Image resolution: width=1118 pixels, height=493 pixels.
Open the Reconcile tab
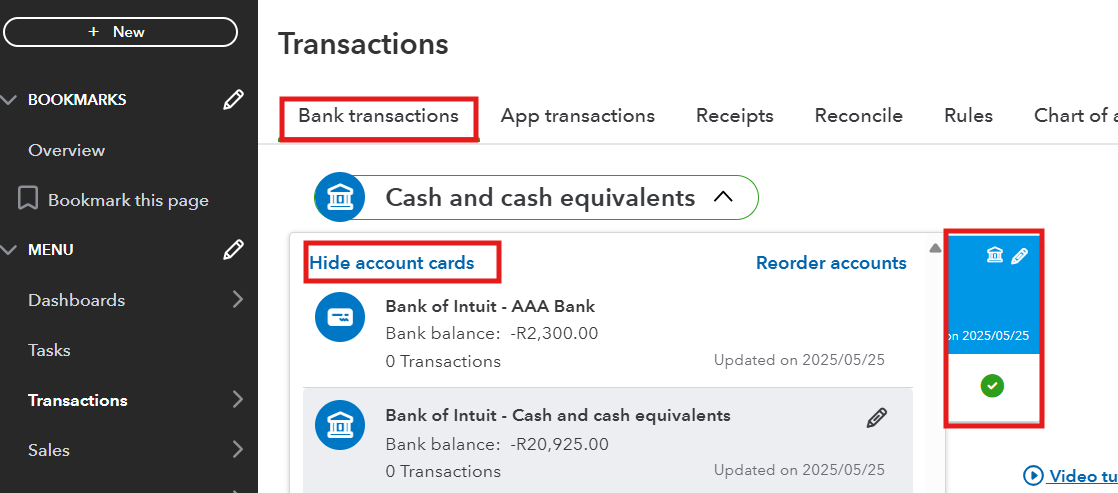(858, 116)
